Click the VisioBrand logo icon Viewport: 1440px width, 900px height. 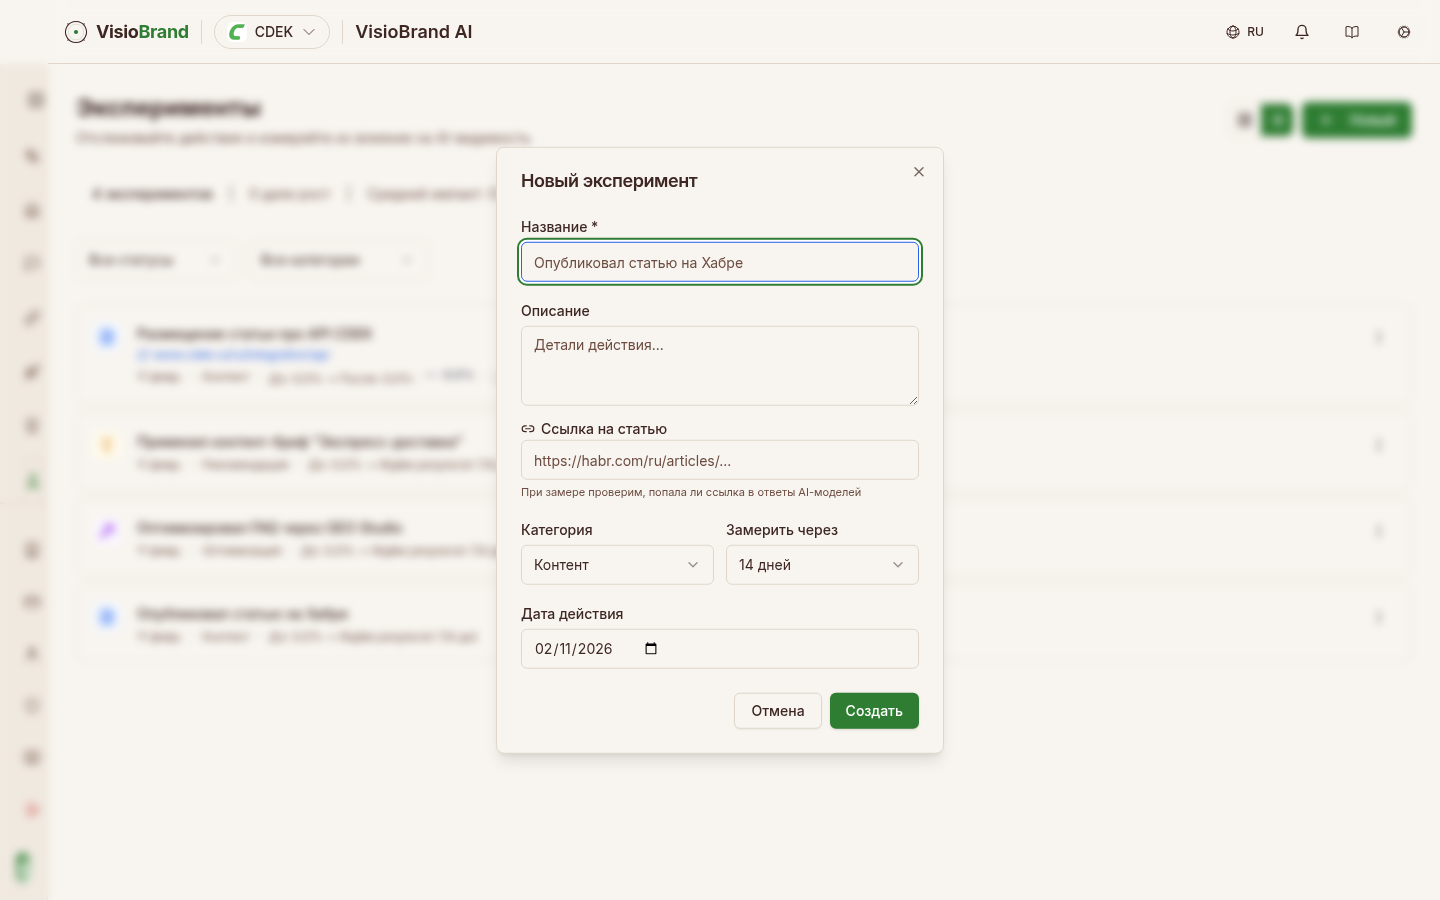pyautogui.click(x=76, y=32)
